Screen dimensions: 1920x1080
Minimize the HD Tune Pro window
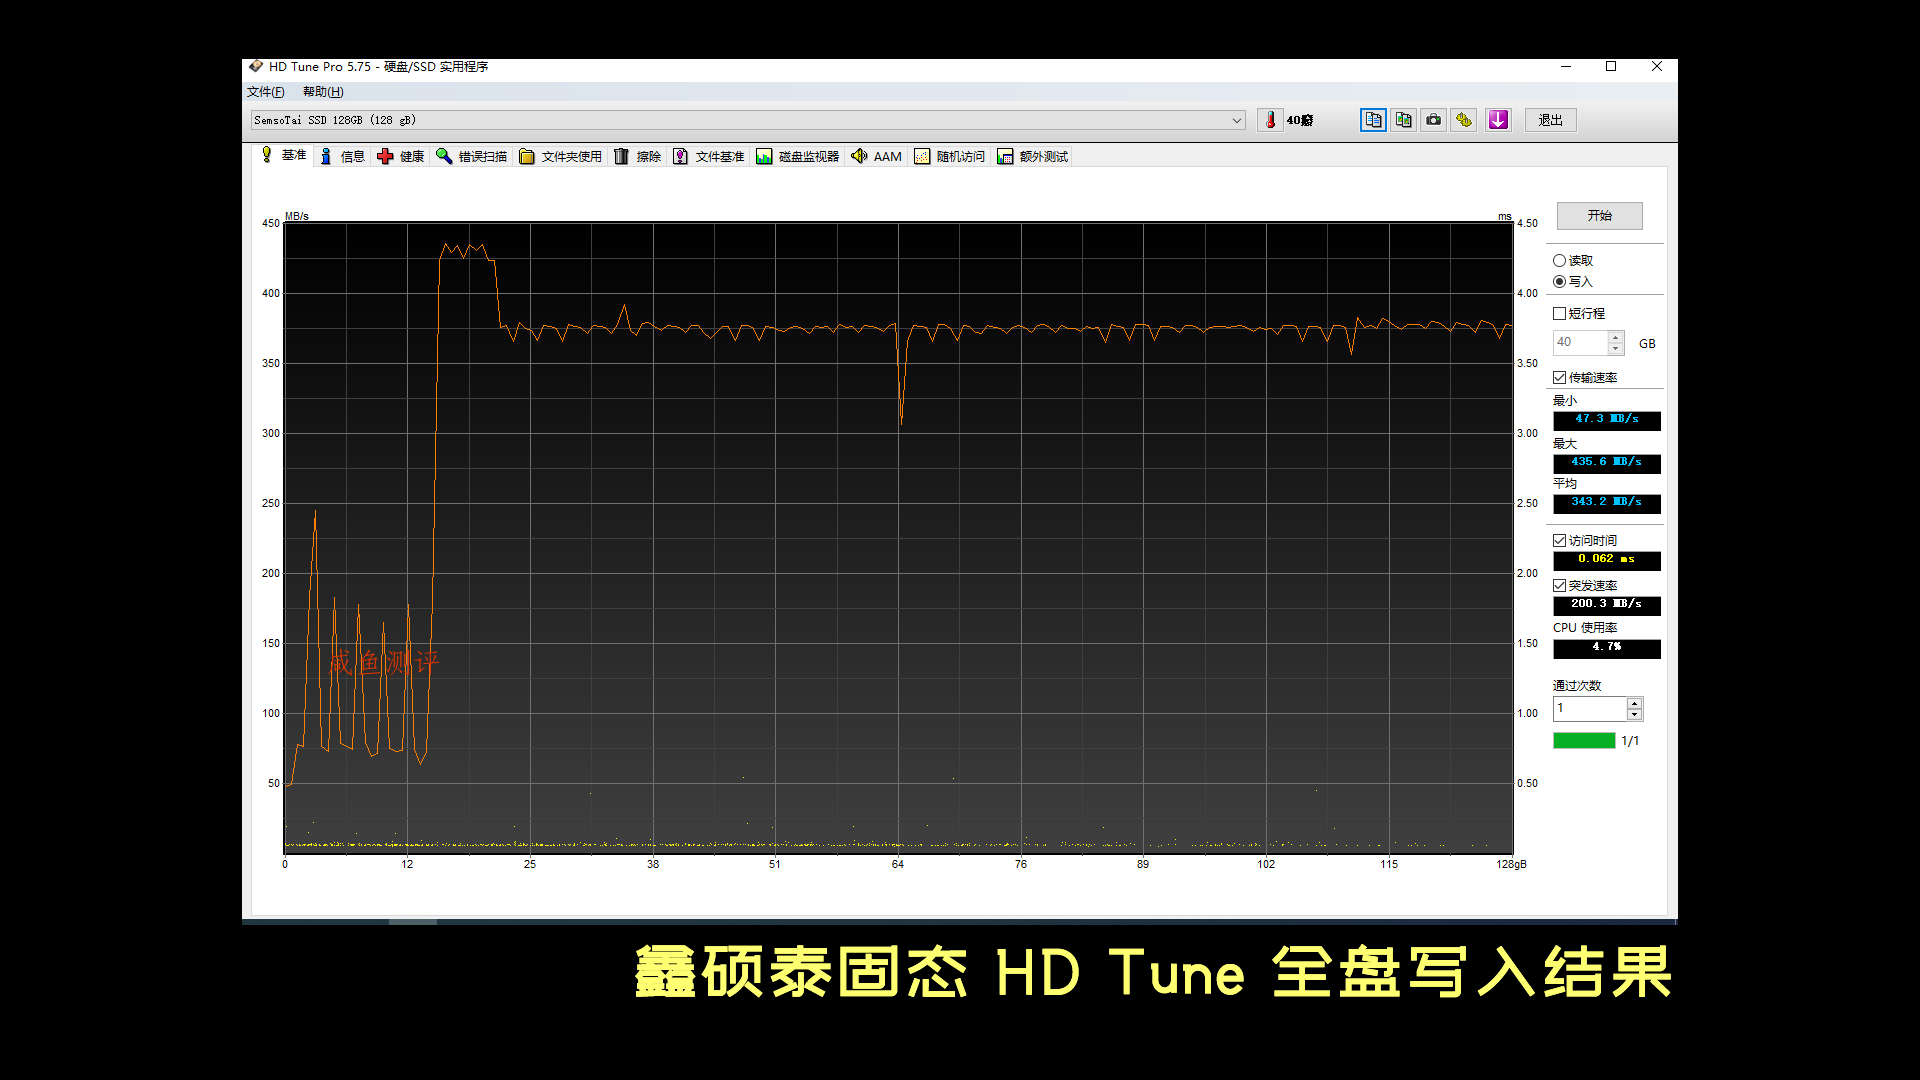tap(1566, 67)
